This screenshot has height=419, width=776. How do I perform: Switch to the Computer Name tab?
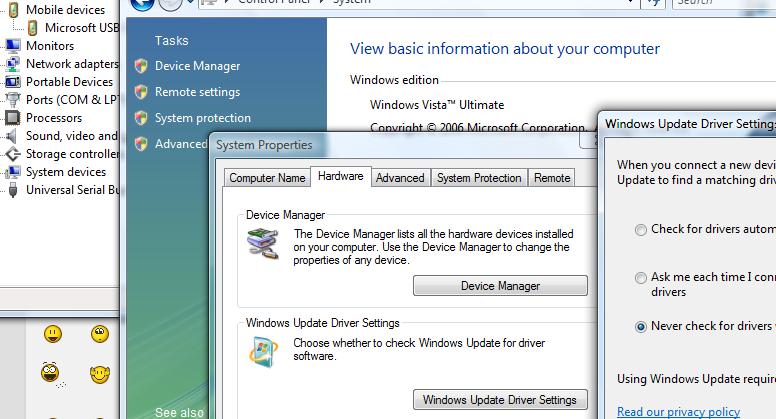267,178
